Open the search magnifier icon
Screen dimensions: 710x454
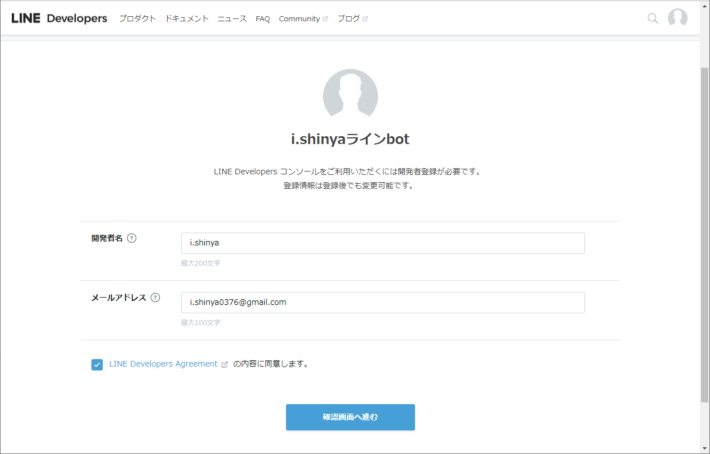click(x=652, y=18)
